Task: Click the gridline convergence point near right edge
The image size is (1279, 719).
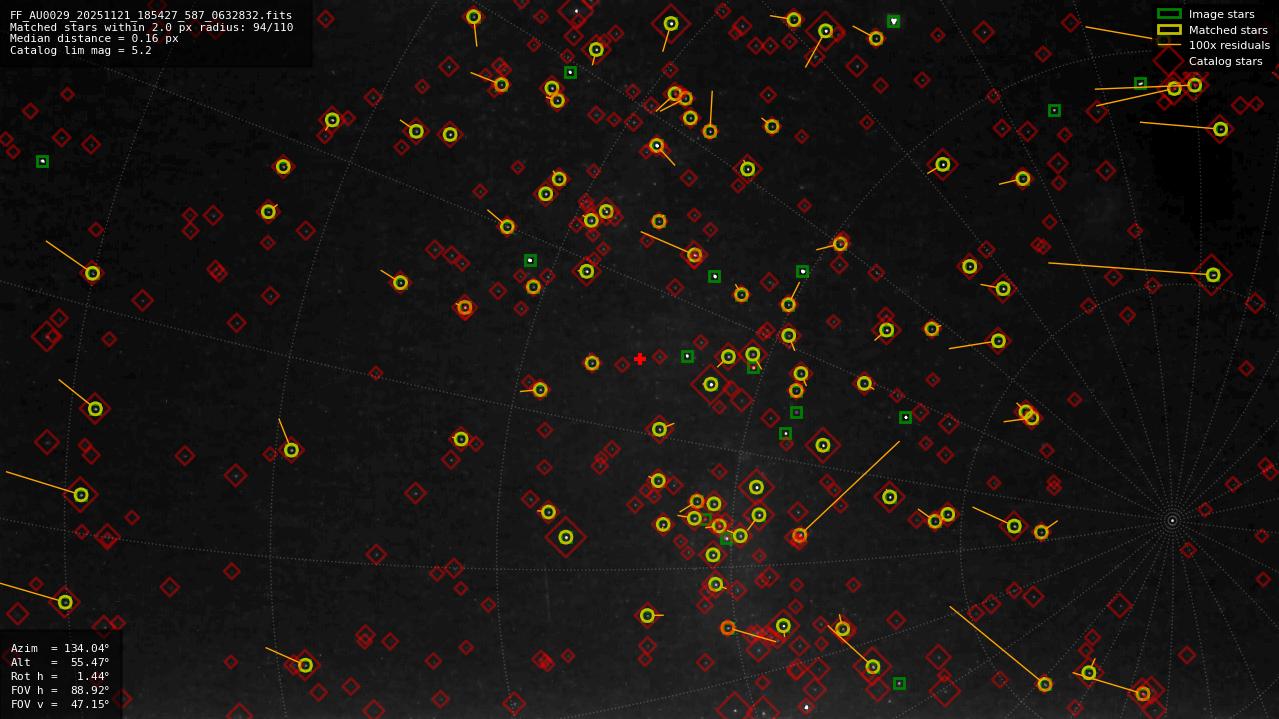Action: click(x=1172, y=520)
